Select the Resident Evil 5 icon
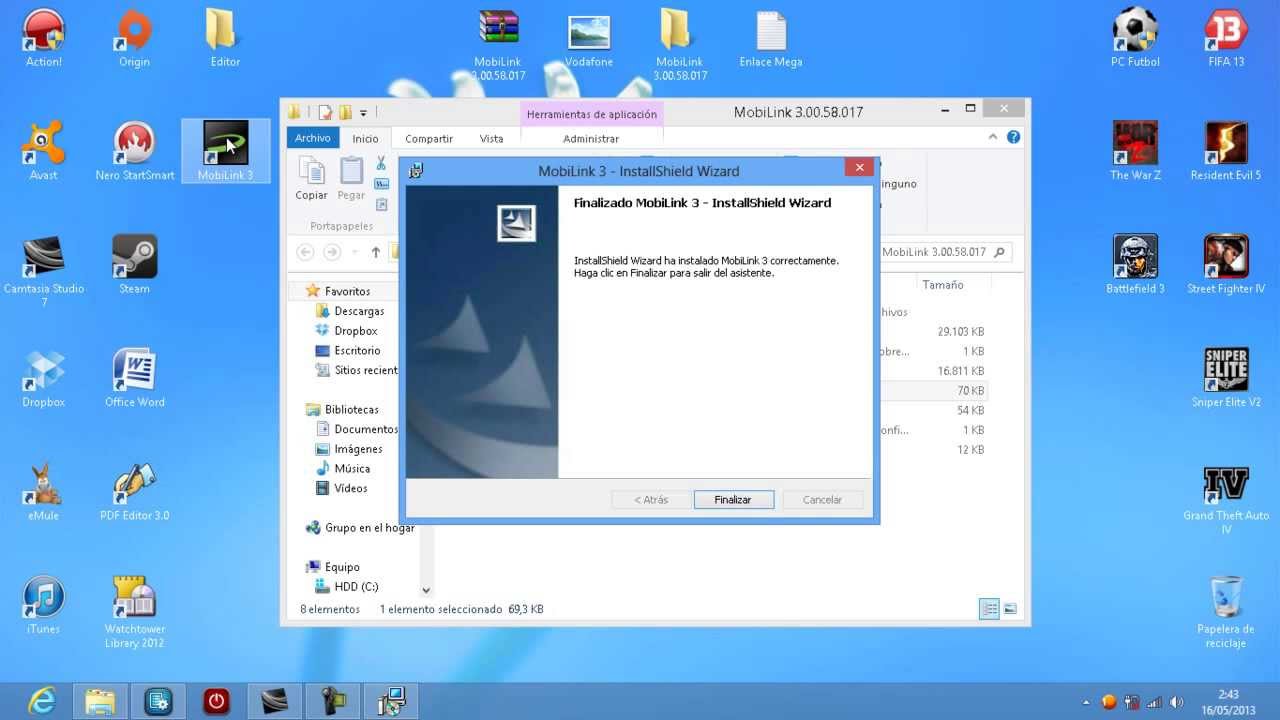 [x=1226, y=151]
